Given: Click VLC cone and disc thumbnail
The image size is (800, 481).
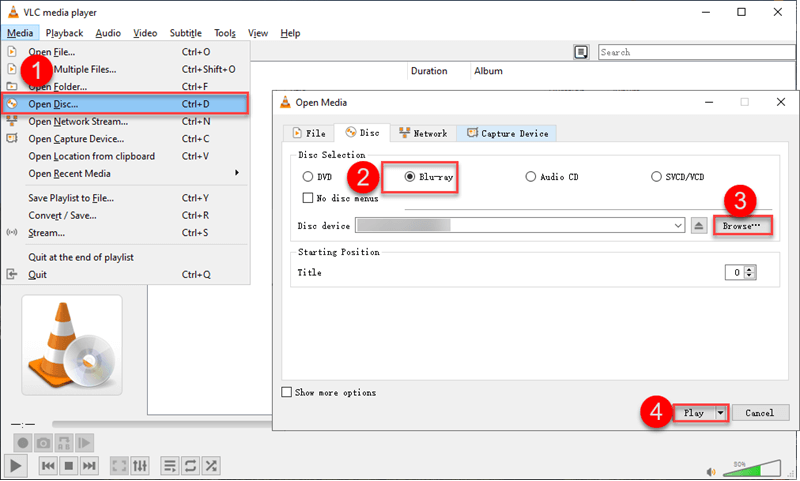Looking at the screenshot, I should point(72,345).
